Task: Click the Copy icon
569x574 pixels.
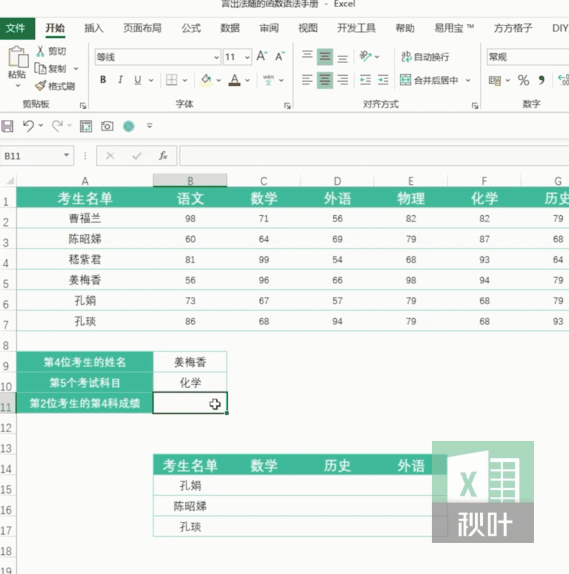Action: tap(40, 68)
